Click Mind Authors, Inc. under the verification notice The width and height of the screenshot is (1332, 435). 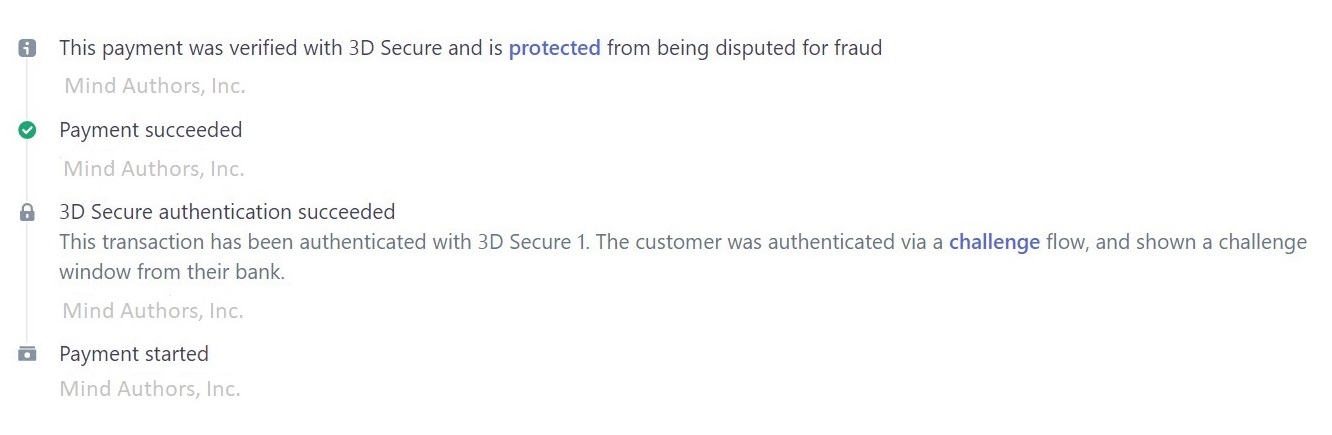tap(155, 86)
